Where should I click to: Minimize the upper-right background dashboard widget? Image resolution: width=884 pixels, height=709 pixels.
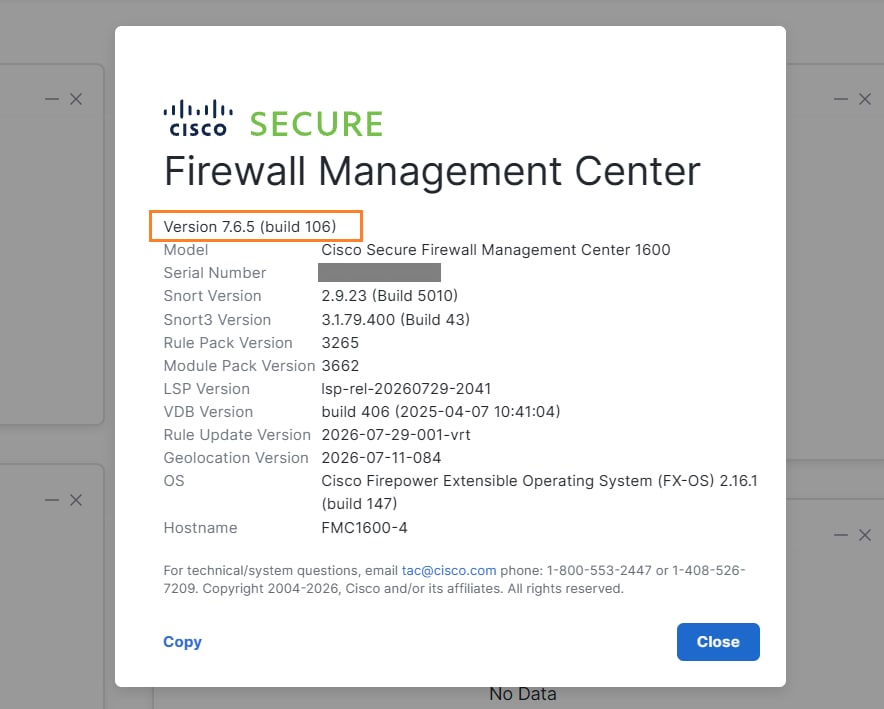841,99
